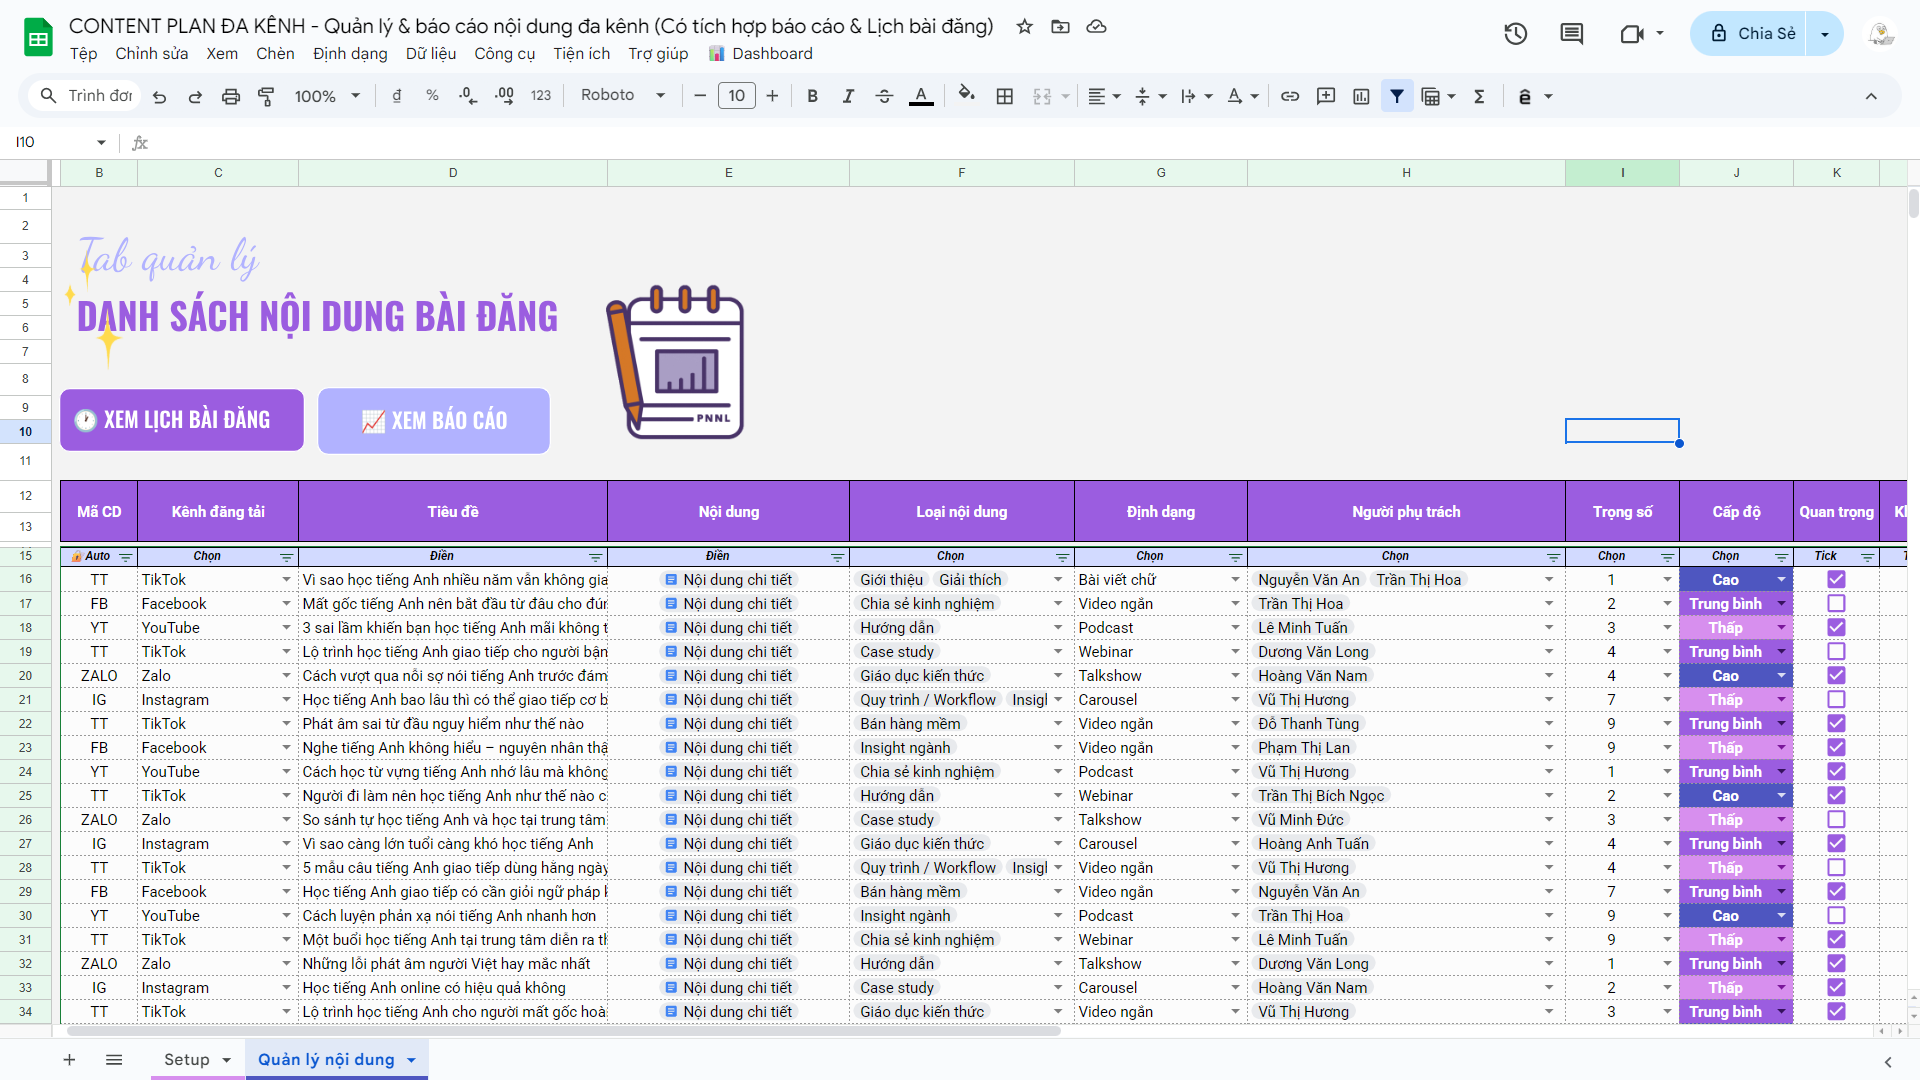Click the XEM LỊCH BÀI ĐĂNG button

(182, 420)
